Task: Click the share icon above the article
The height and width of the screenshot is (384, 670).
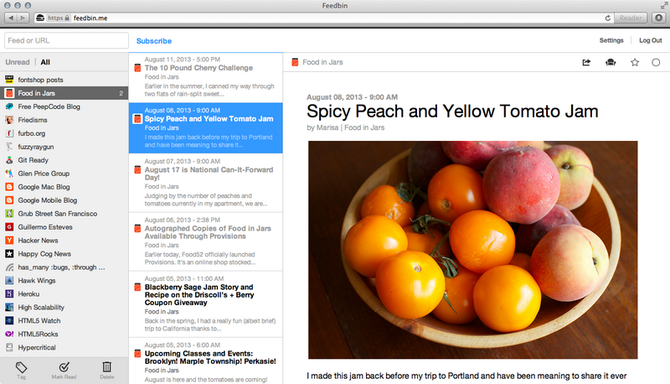Action: coord(586,62)
